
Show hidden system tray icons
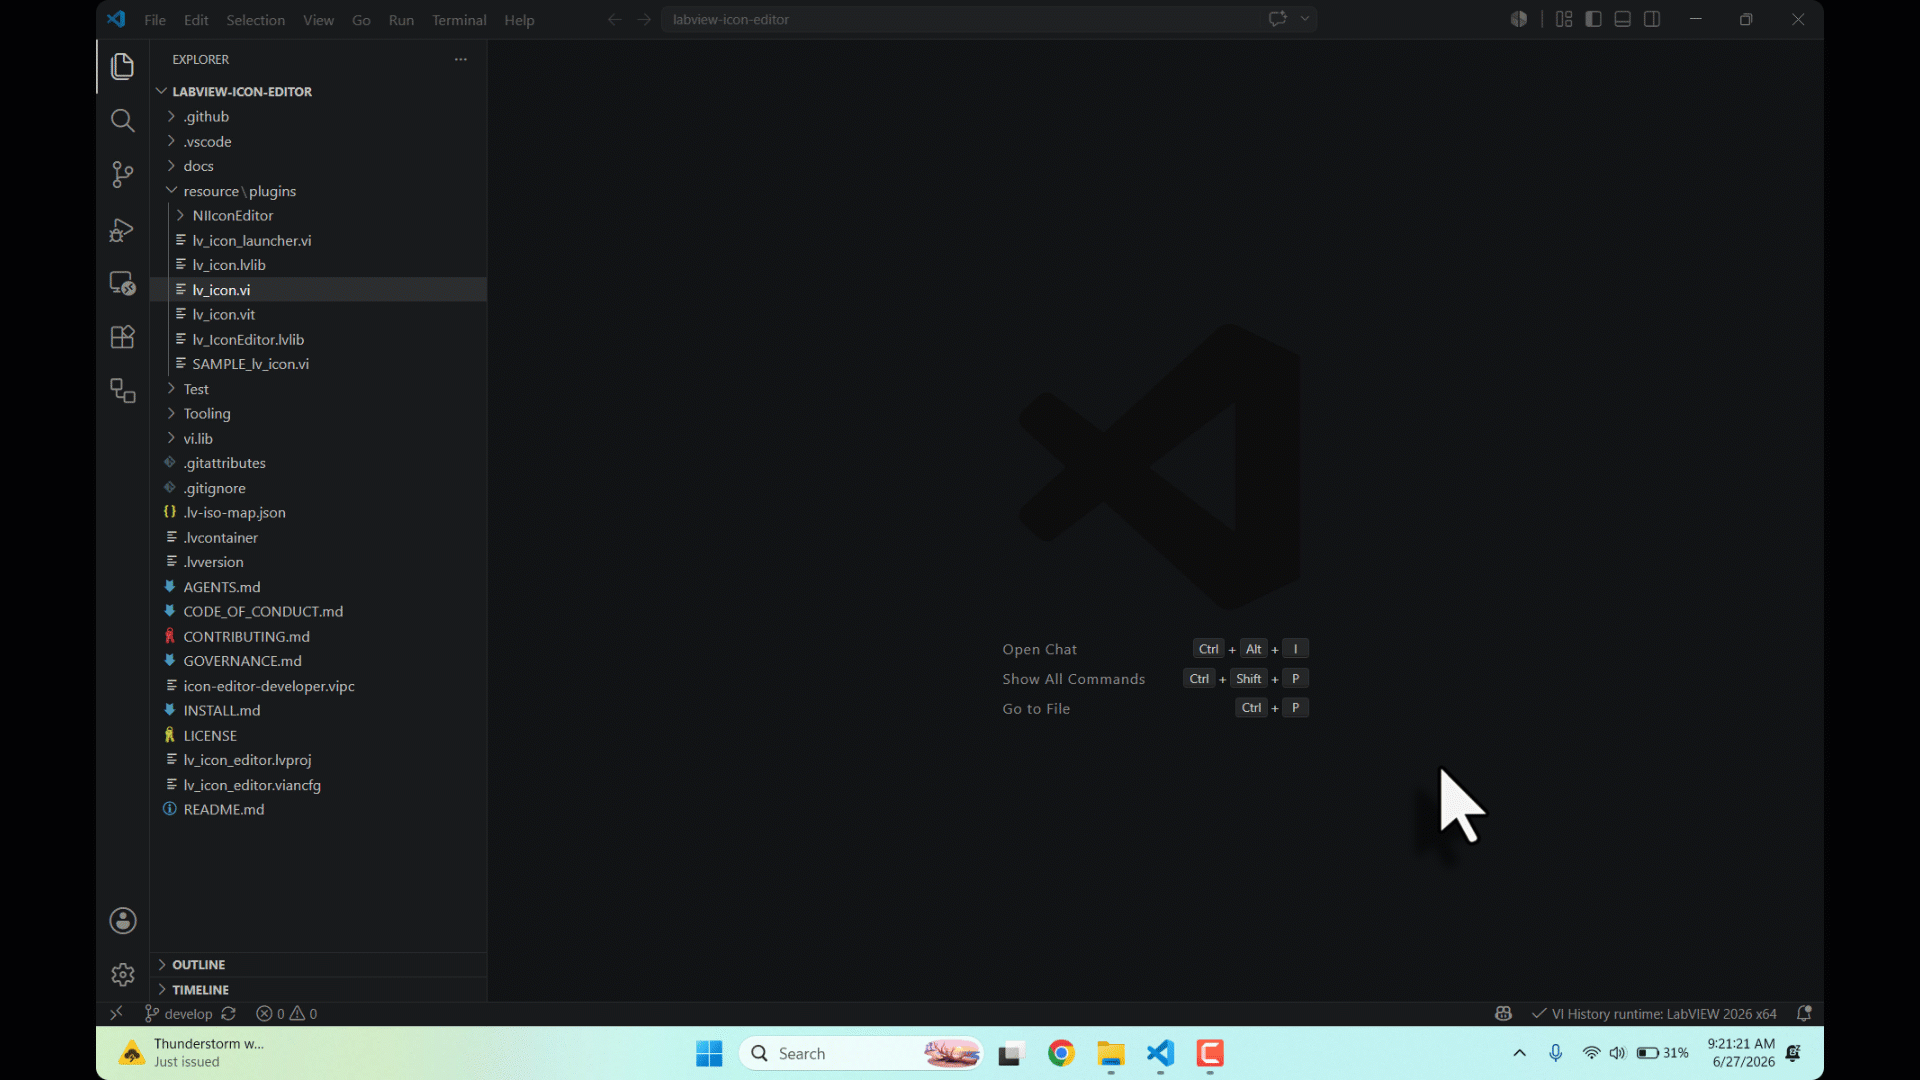(x=1519, y=1053)
